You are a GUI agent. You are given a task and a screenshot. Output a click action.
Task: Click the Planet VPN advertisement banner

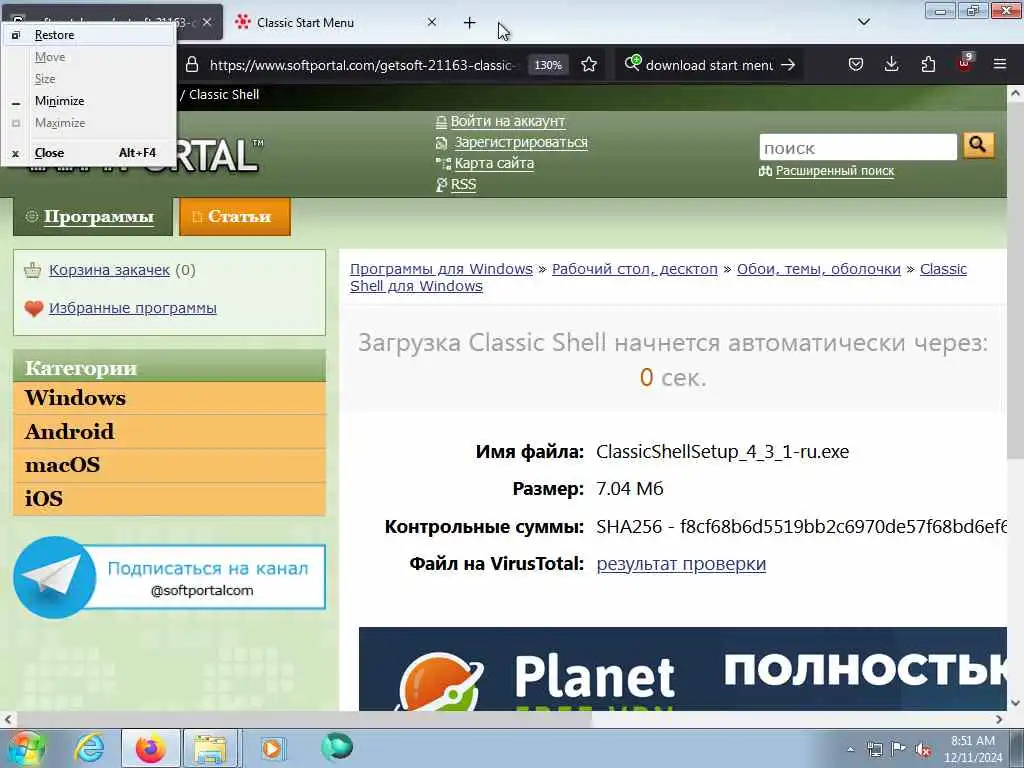coord(682,669)
